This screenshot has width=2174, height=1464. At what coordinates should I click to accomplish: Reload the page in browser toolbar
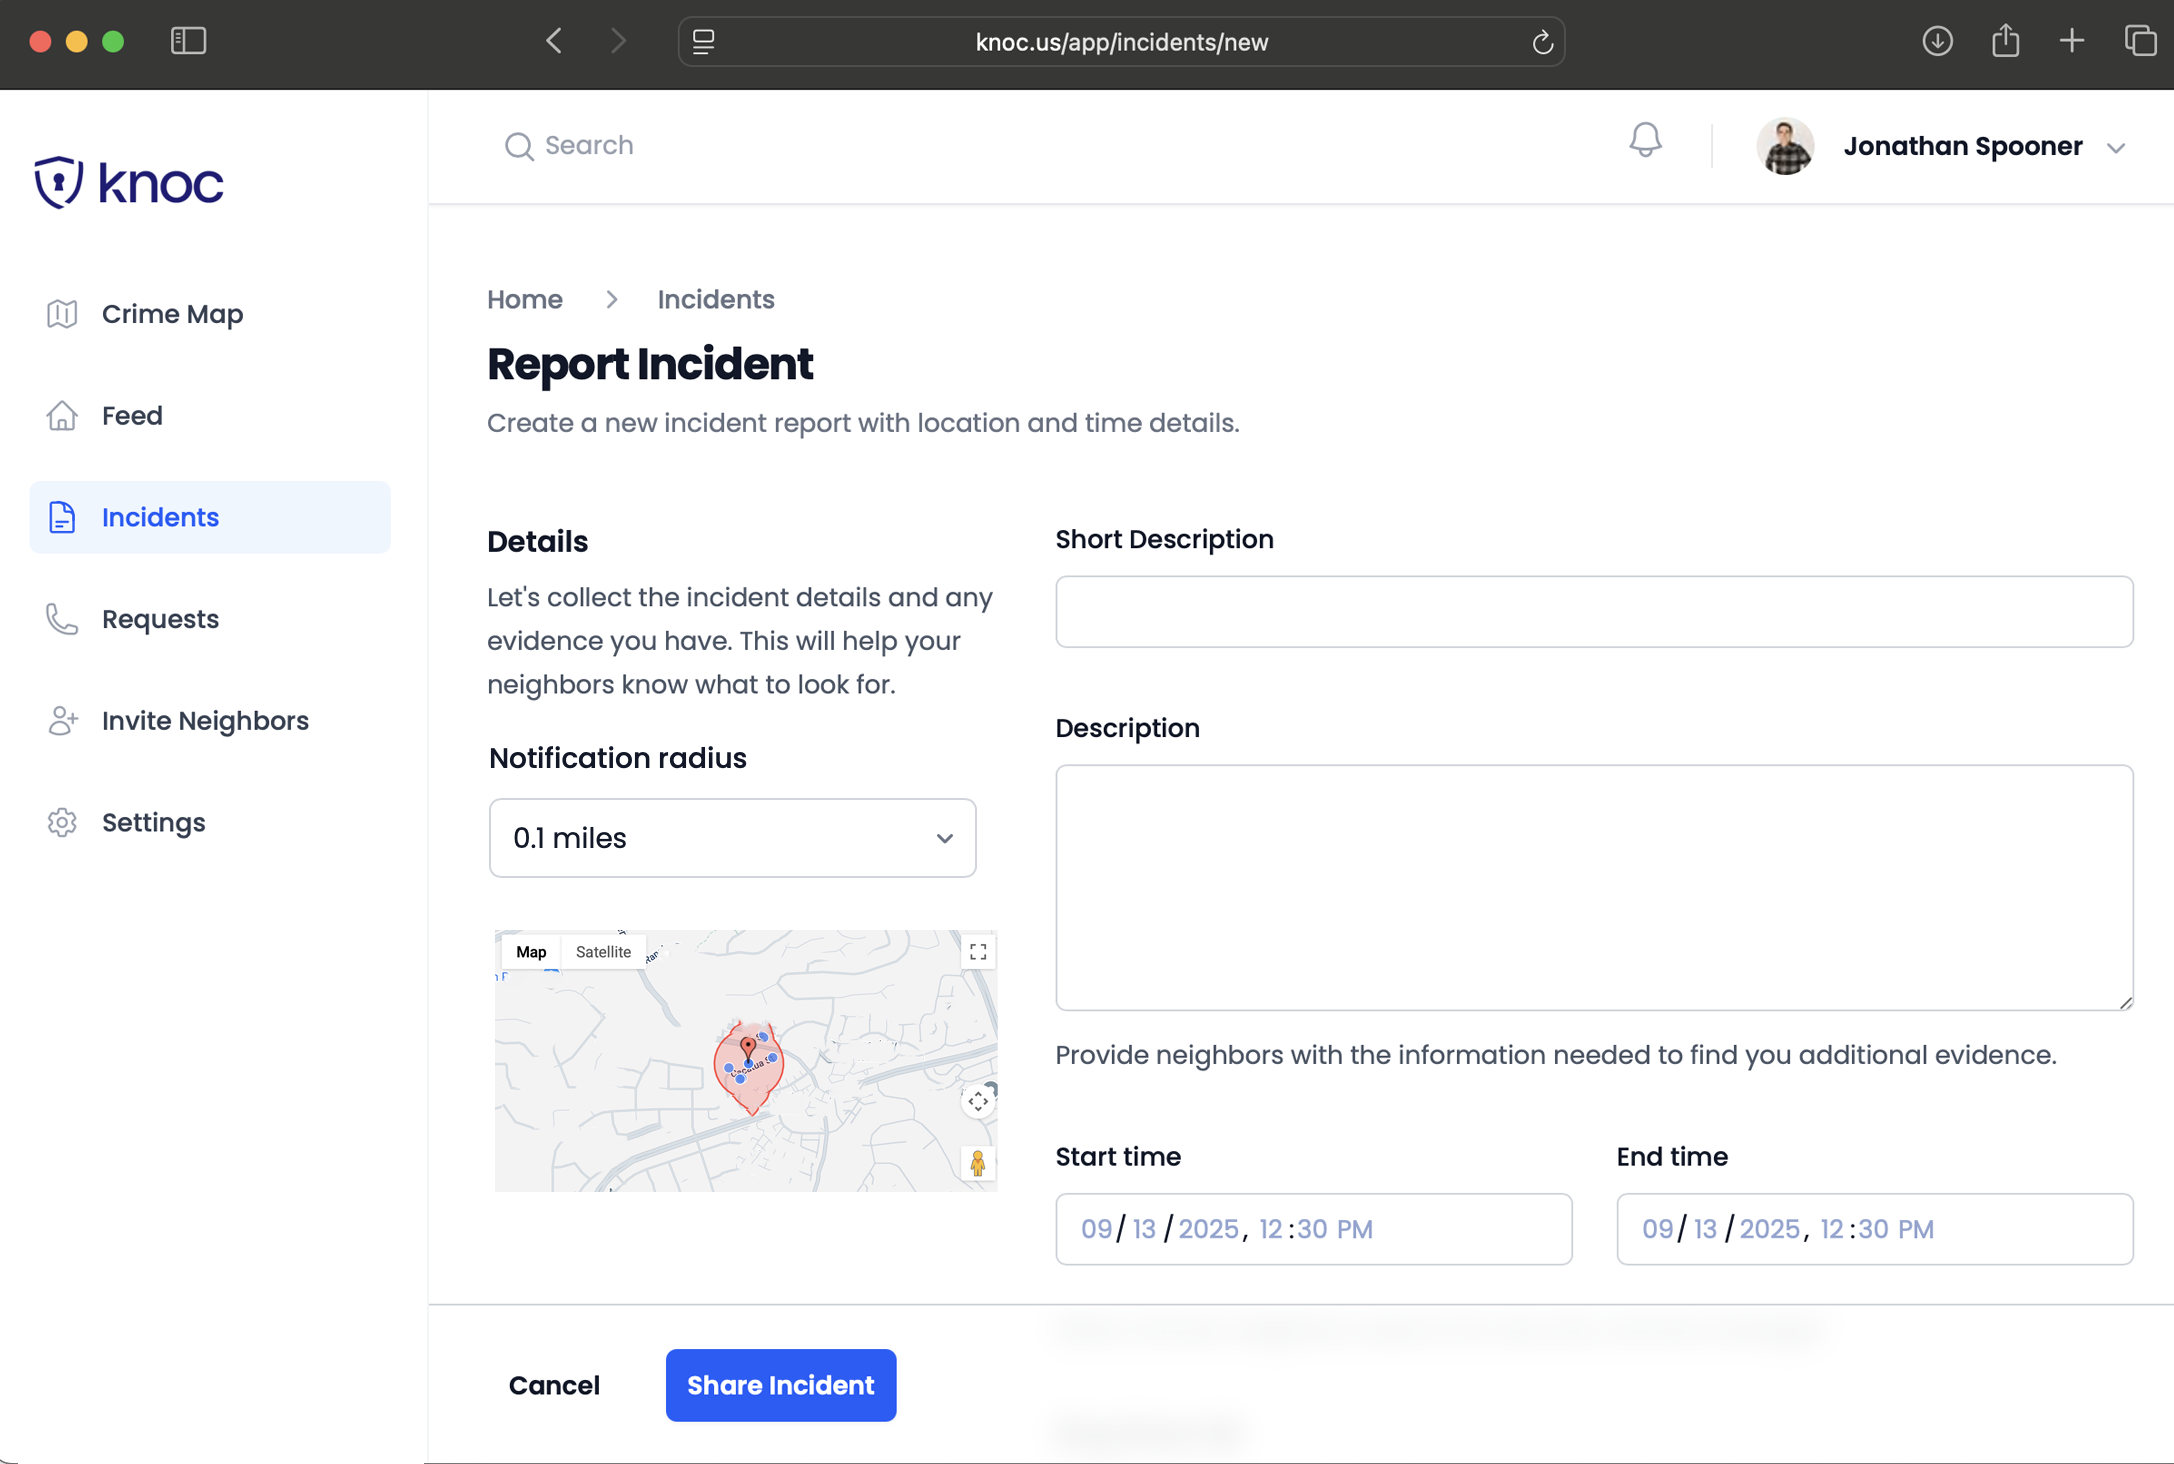pyautogui.click(x=1542, y=42)
